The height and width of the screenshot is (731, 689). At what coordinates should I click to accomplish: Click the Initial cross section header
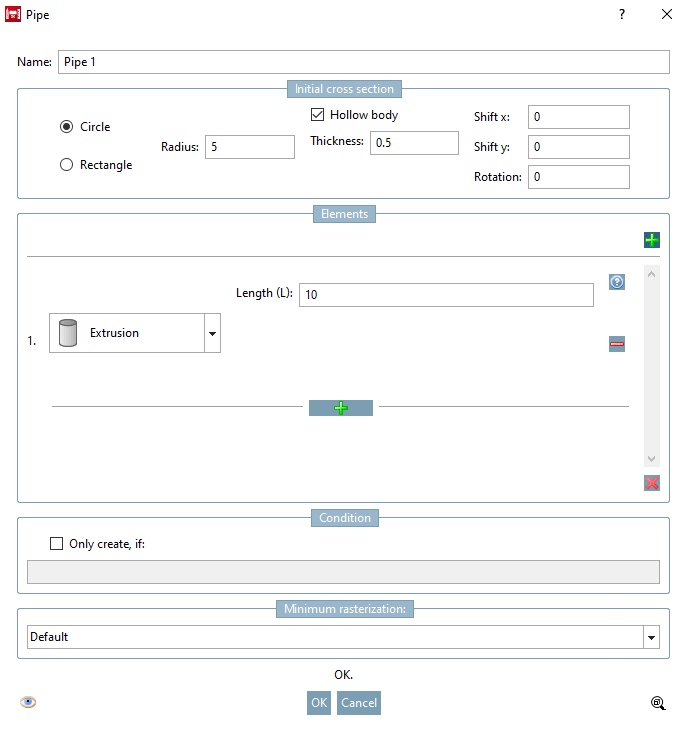pos(344,89)
